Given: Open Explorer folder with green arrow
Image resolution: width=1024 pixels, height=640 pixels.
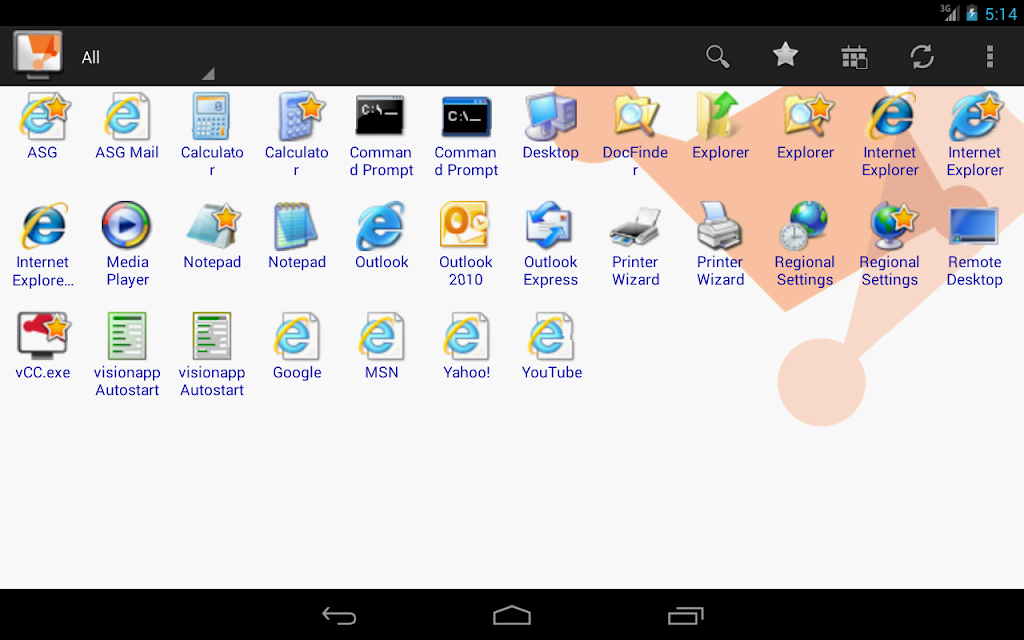Looking at the screenshot, I should pos(720,127).
